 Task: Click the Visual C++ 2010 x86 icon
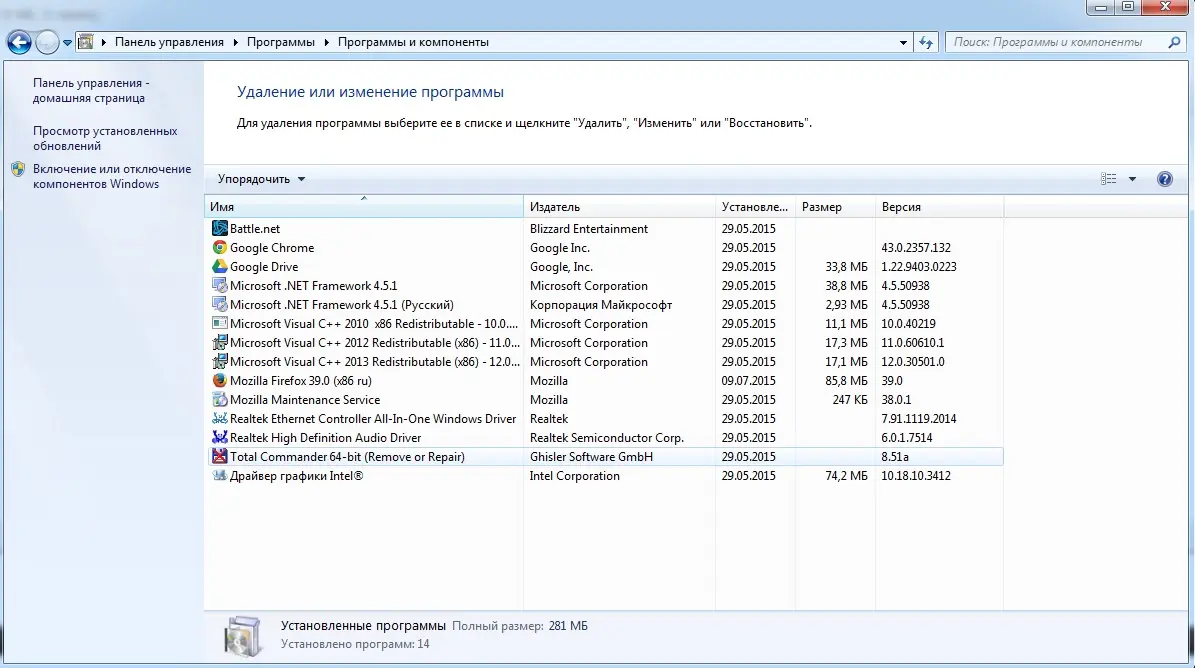(x=219, y=324)
